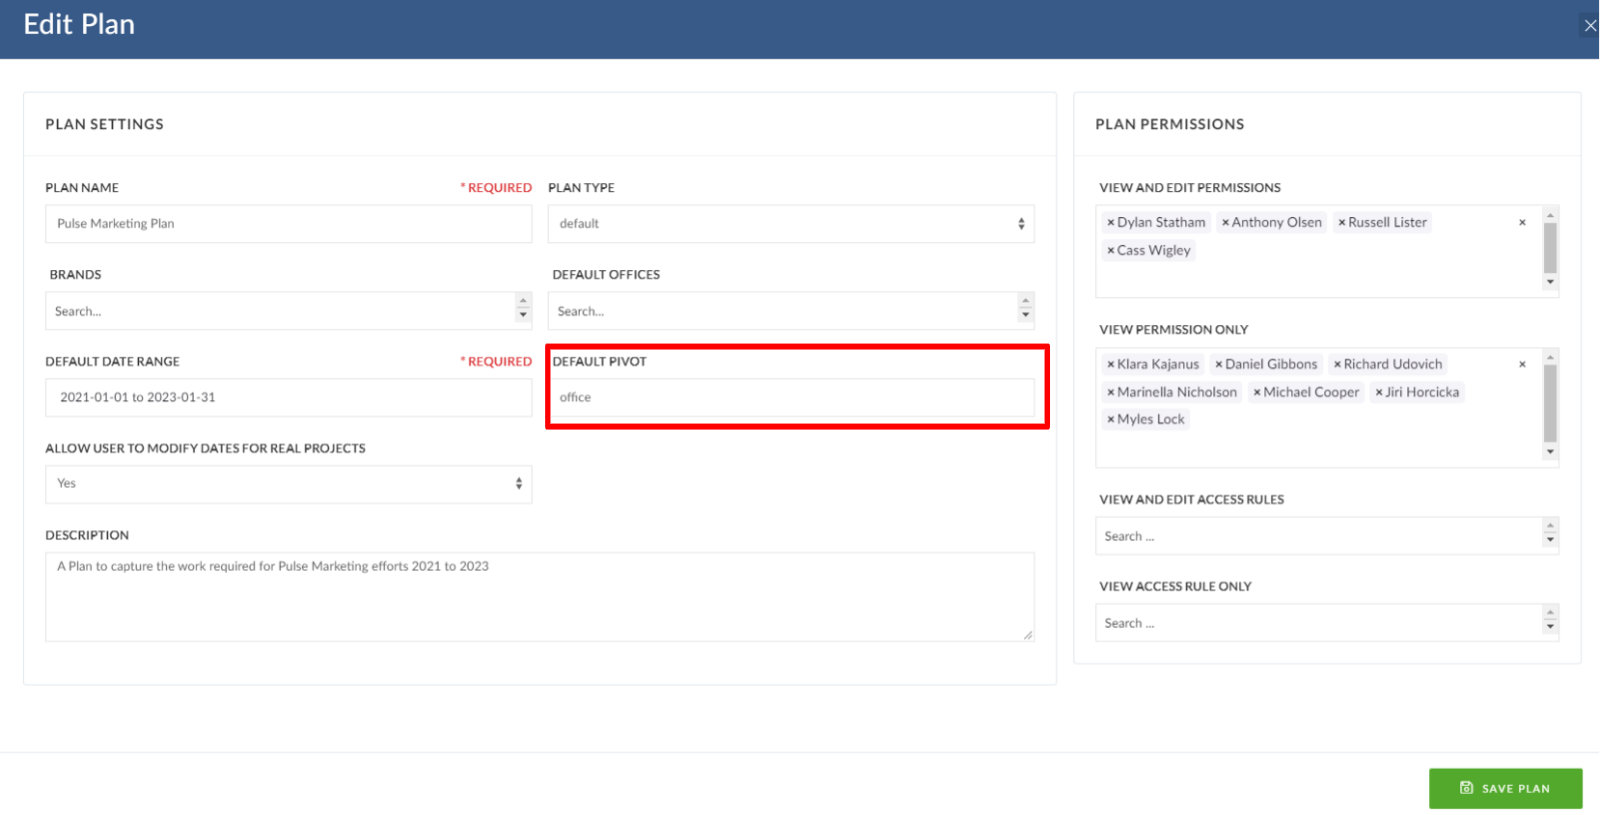
Task: Click View Permission Only scrollbar thumb
Action: coord(1550,403)
